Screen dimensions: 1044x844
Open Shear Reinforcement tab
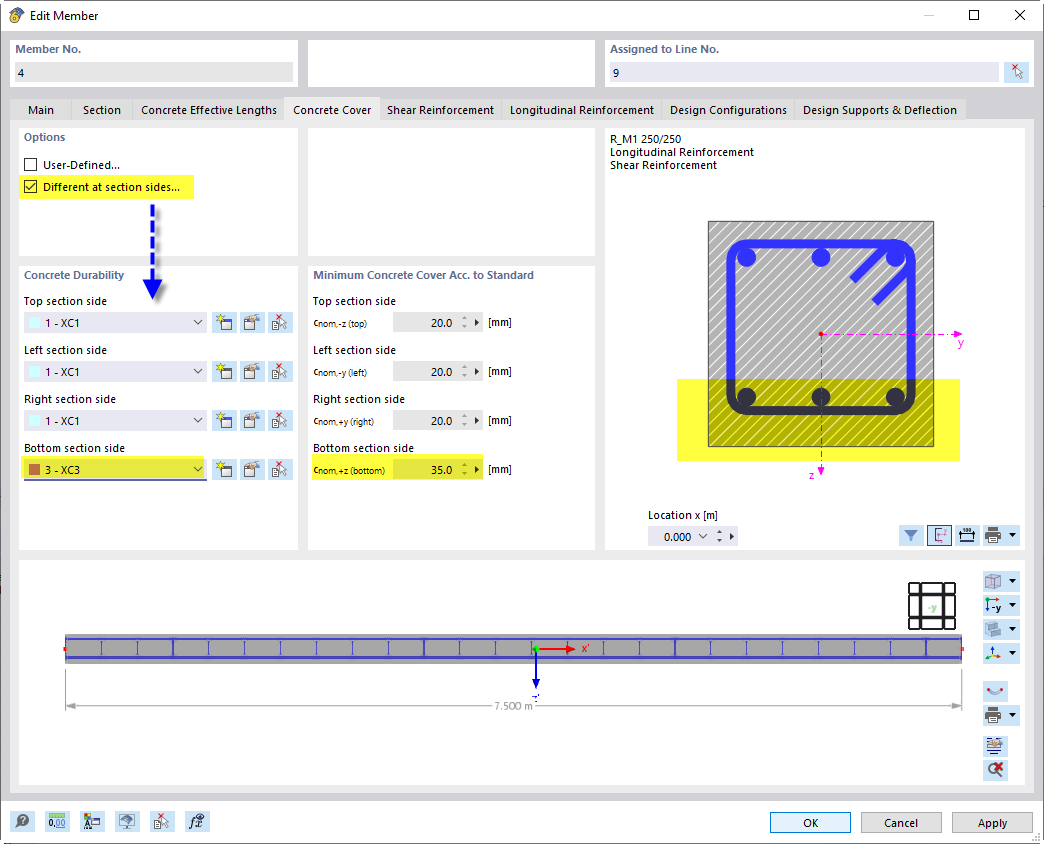[x=440, y=110]
